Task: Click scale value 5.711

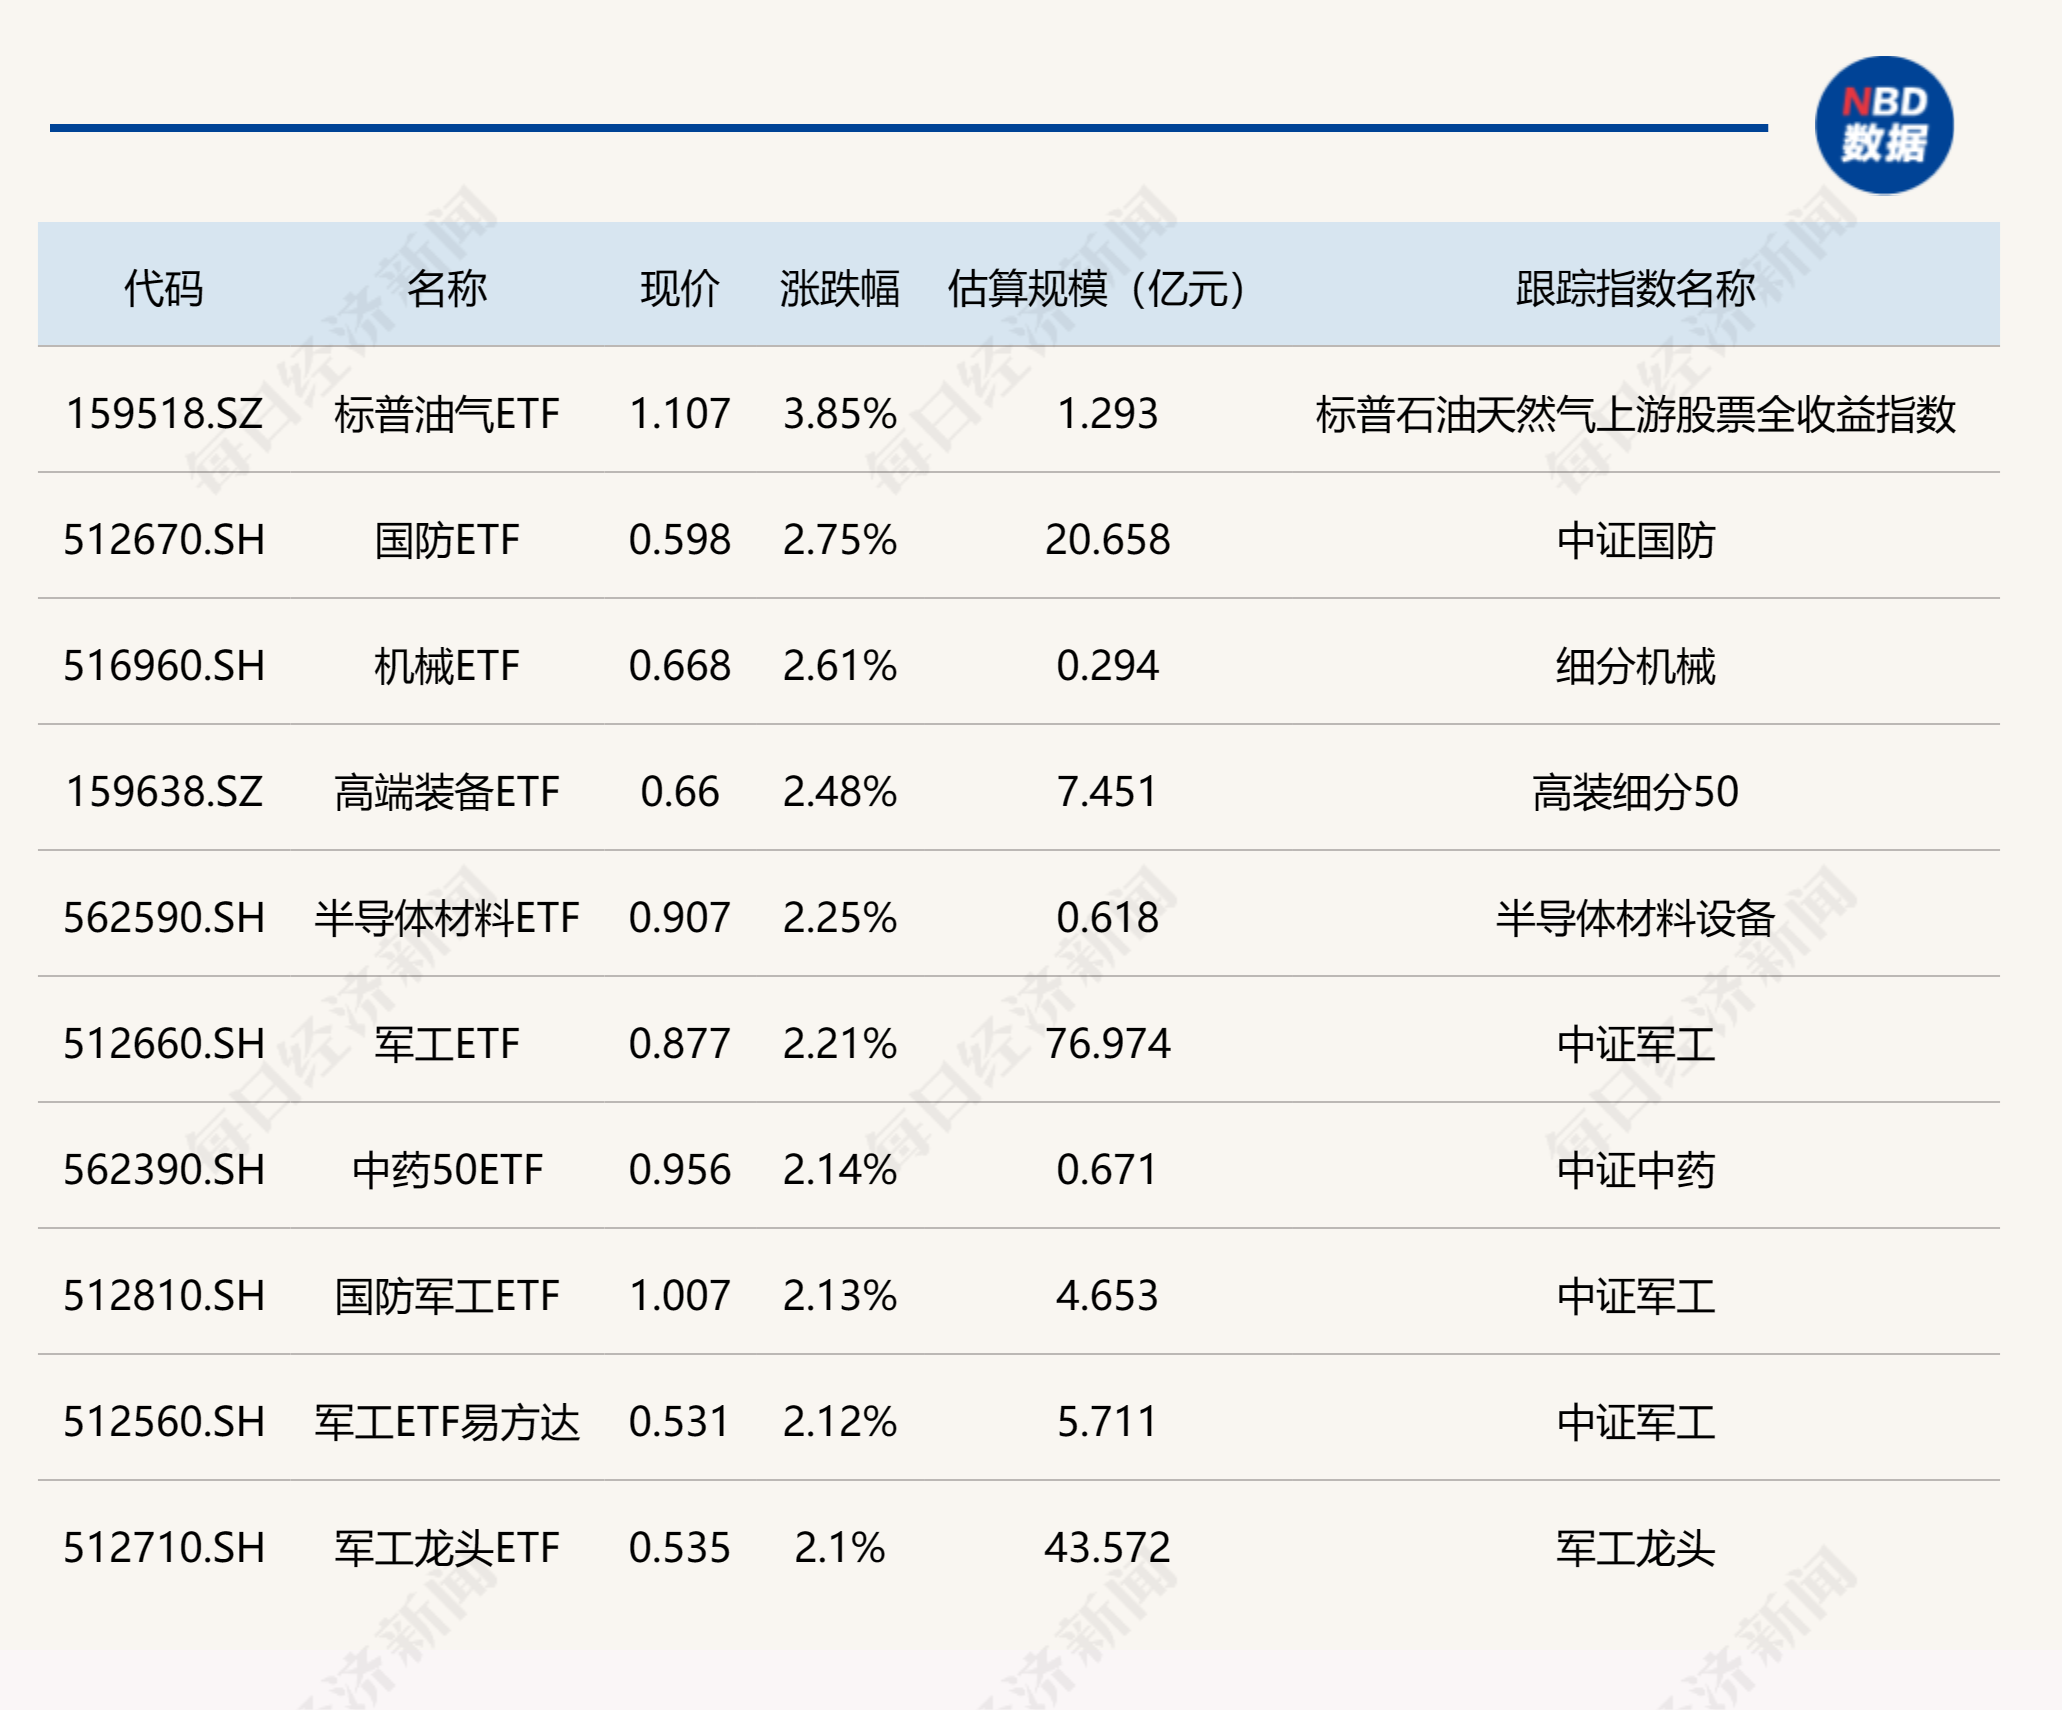Action: pos(1108,1422)
